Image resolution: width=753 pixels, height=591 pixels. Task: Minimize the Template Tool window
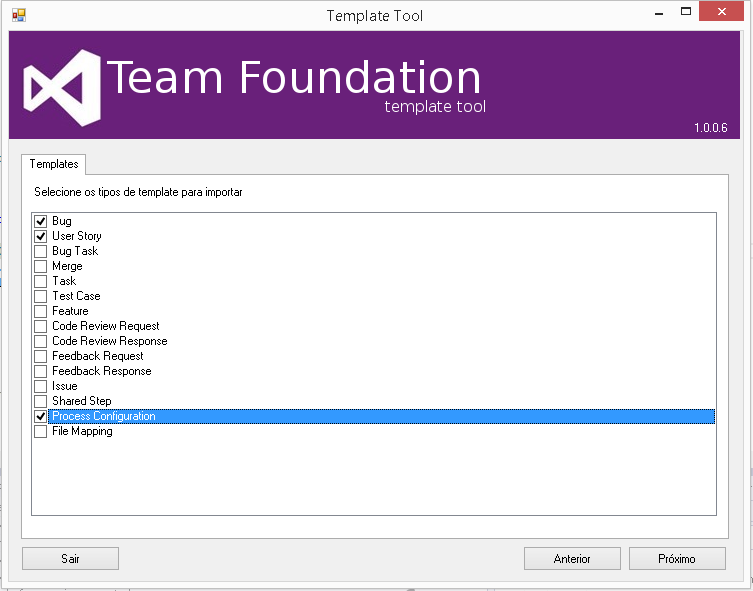[659, 12]
